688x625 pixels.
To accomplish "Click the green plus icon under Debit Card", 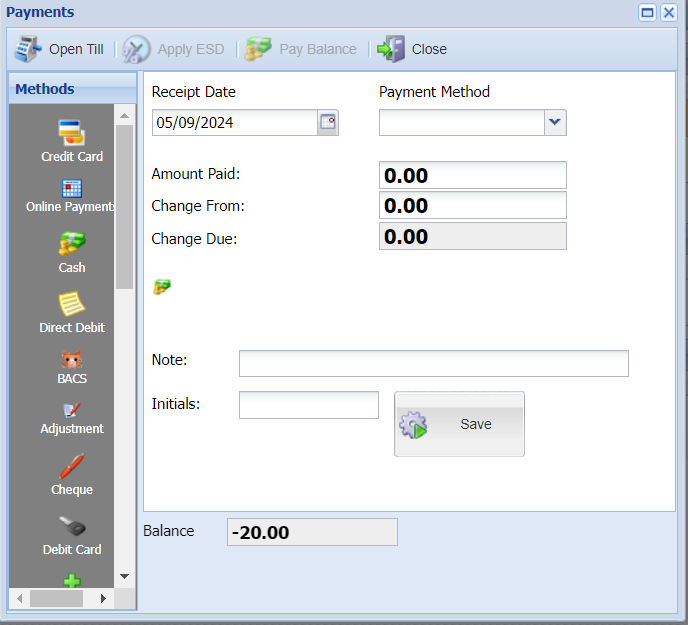I will [x=72, y=581].
